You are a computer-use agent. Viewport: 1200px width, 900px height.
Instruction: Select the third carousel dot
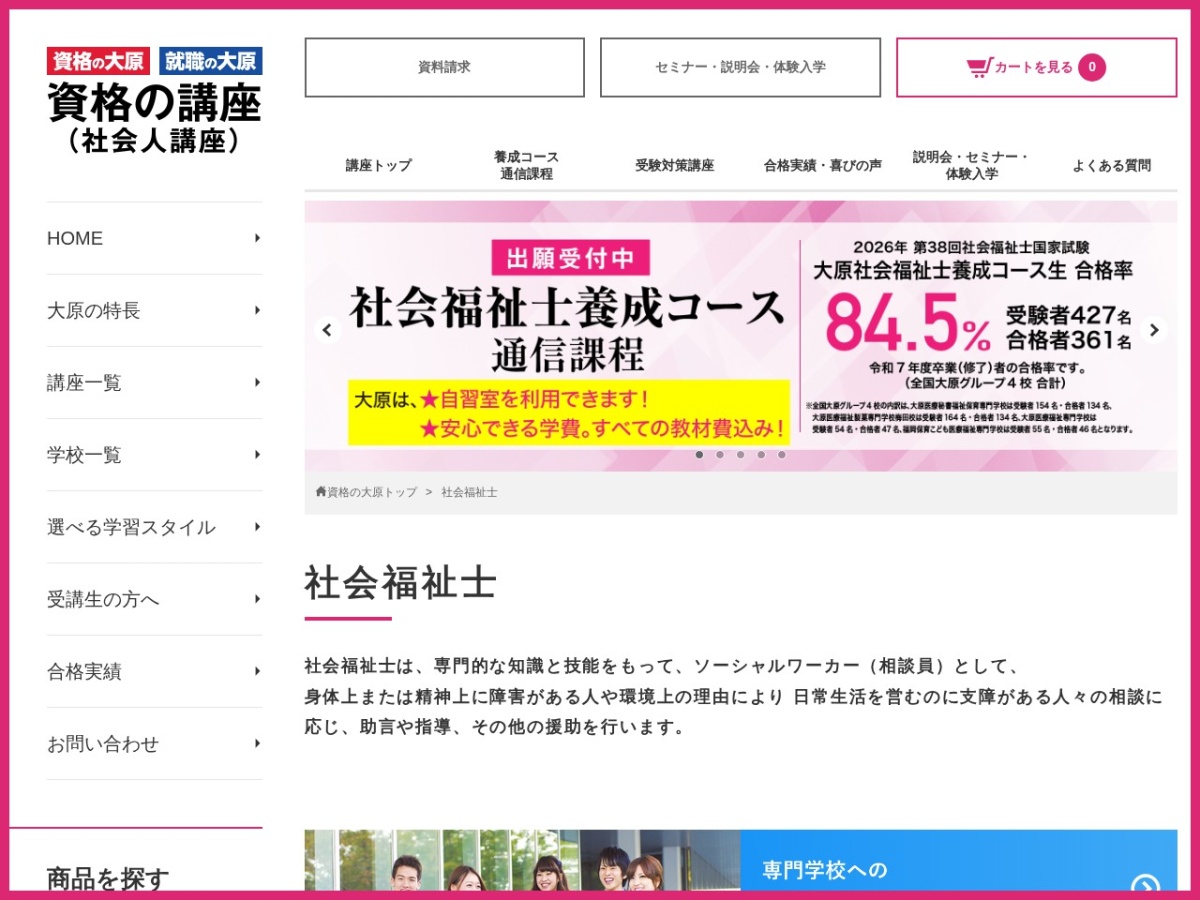[x=740, y=454]
